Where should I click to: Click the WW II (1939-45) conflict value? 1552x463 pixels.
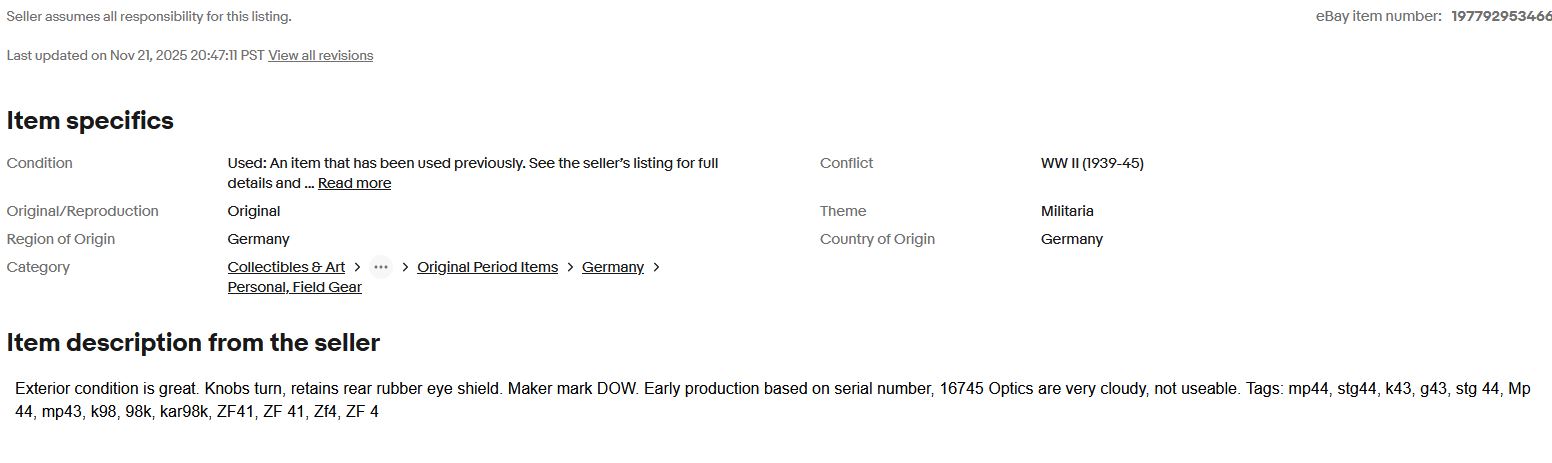1092,163
